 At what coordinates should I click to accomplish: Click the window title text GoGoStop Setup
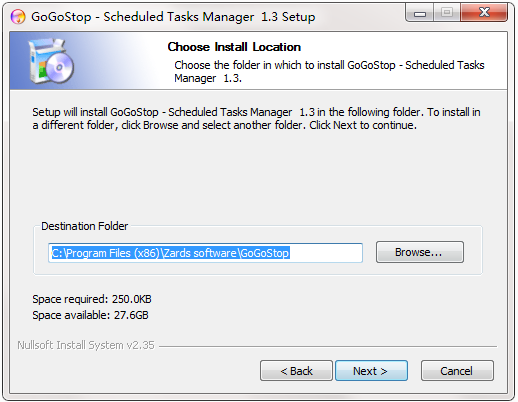(173, 17)
